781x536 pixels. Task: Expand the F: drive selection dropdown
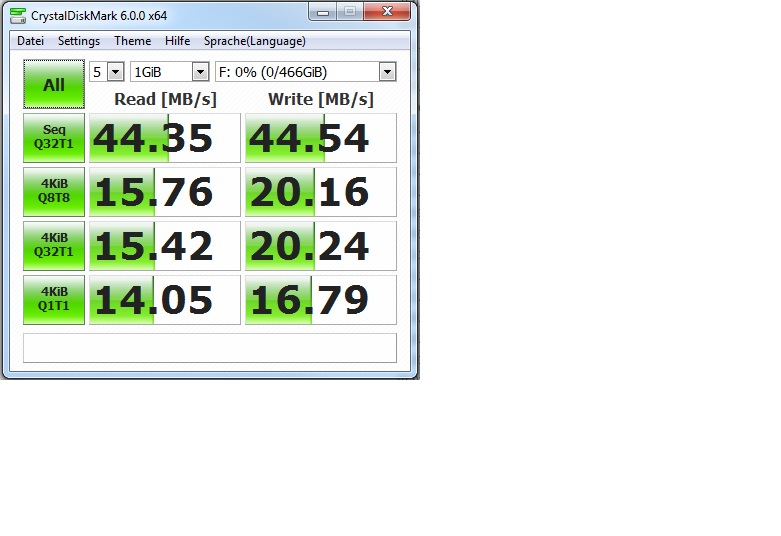click(x=387, y=72)
